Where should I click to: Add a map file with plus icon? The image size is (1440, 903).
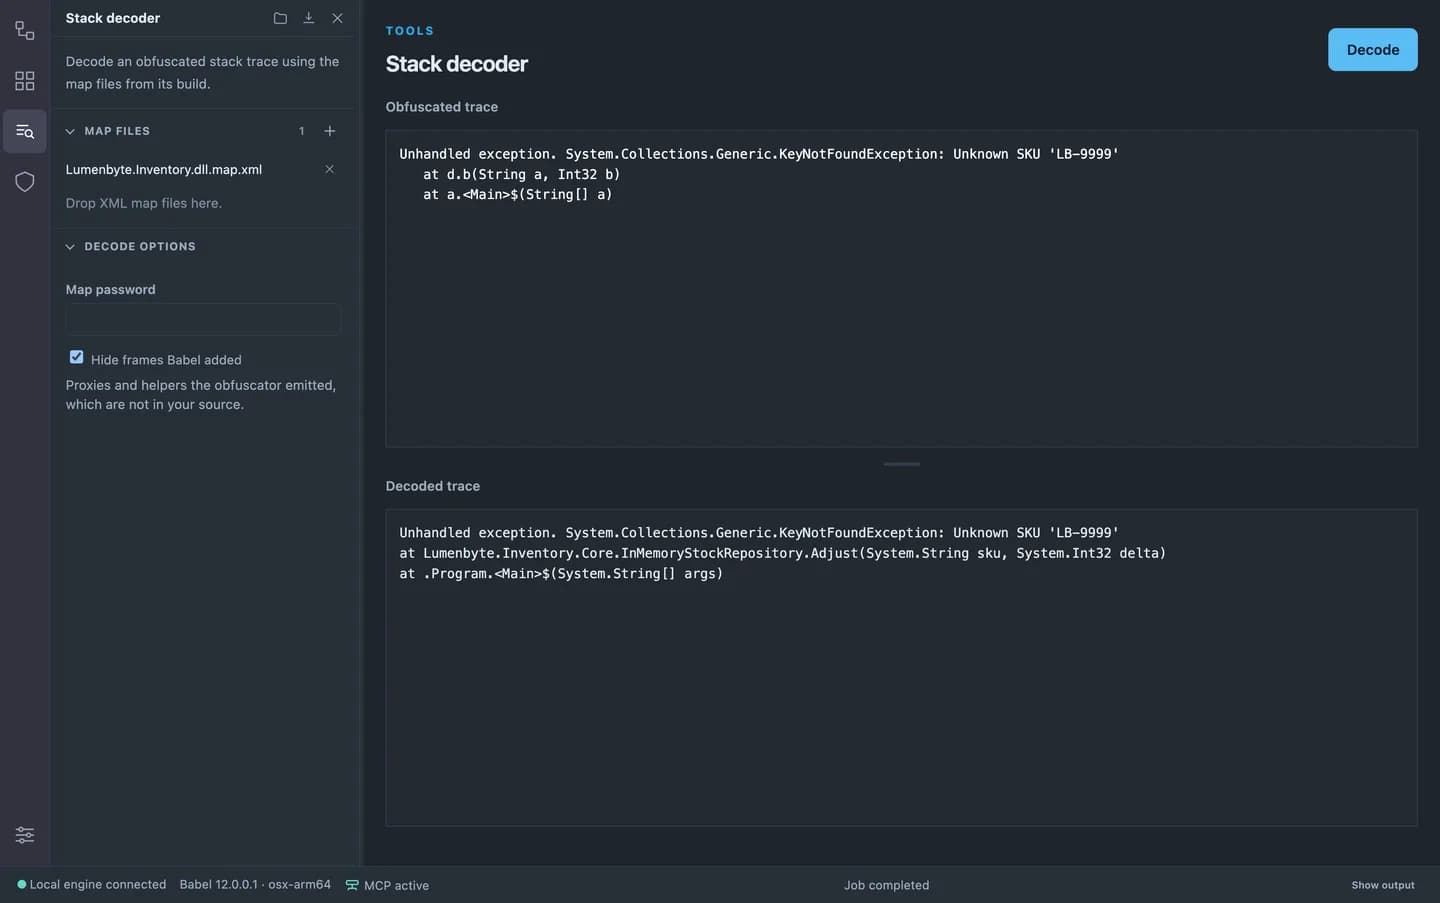[330, 131]
